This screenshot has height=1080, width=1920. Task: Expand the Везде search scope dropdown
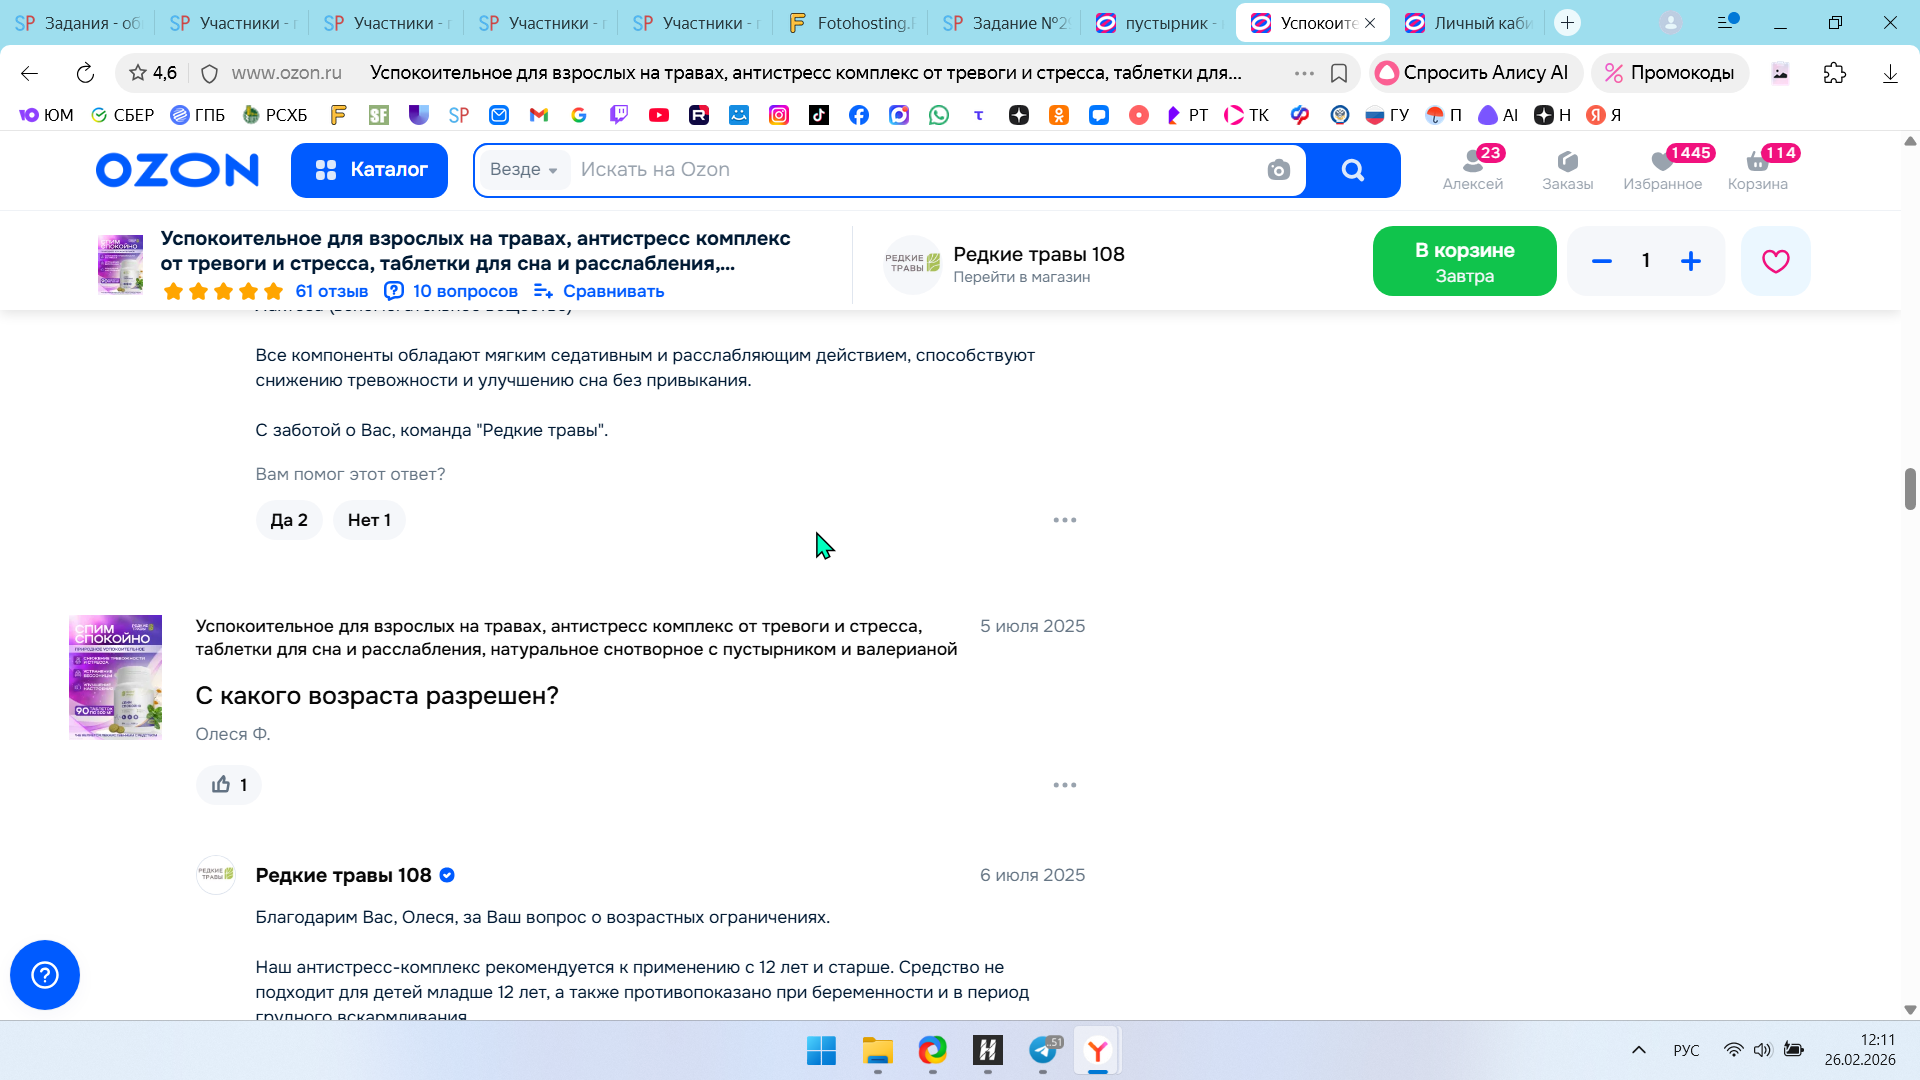coord(524,170)
